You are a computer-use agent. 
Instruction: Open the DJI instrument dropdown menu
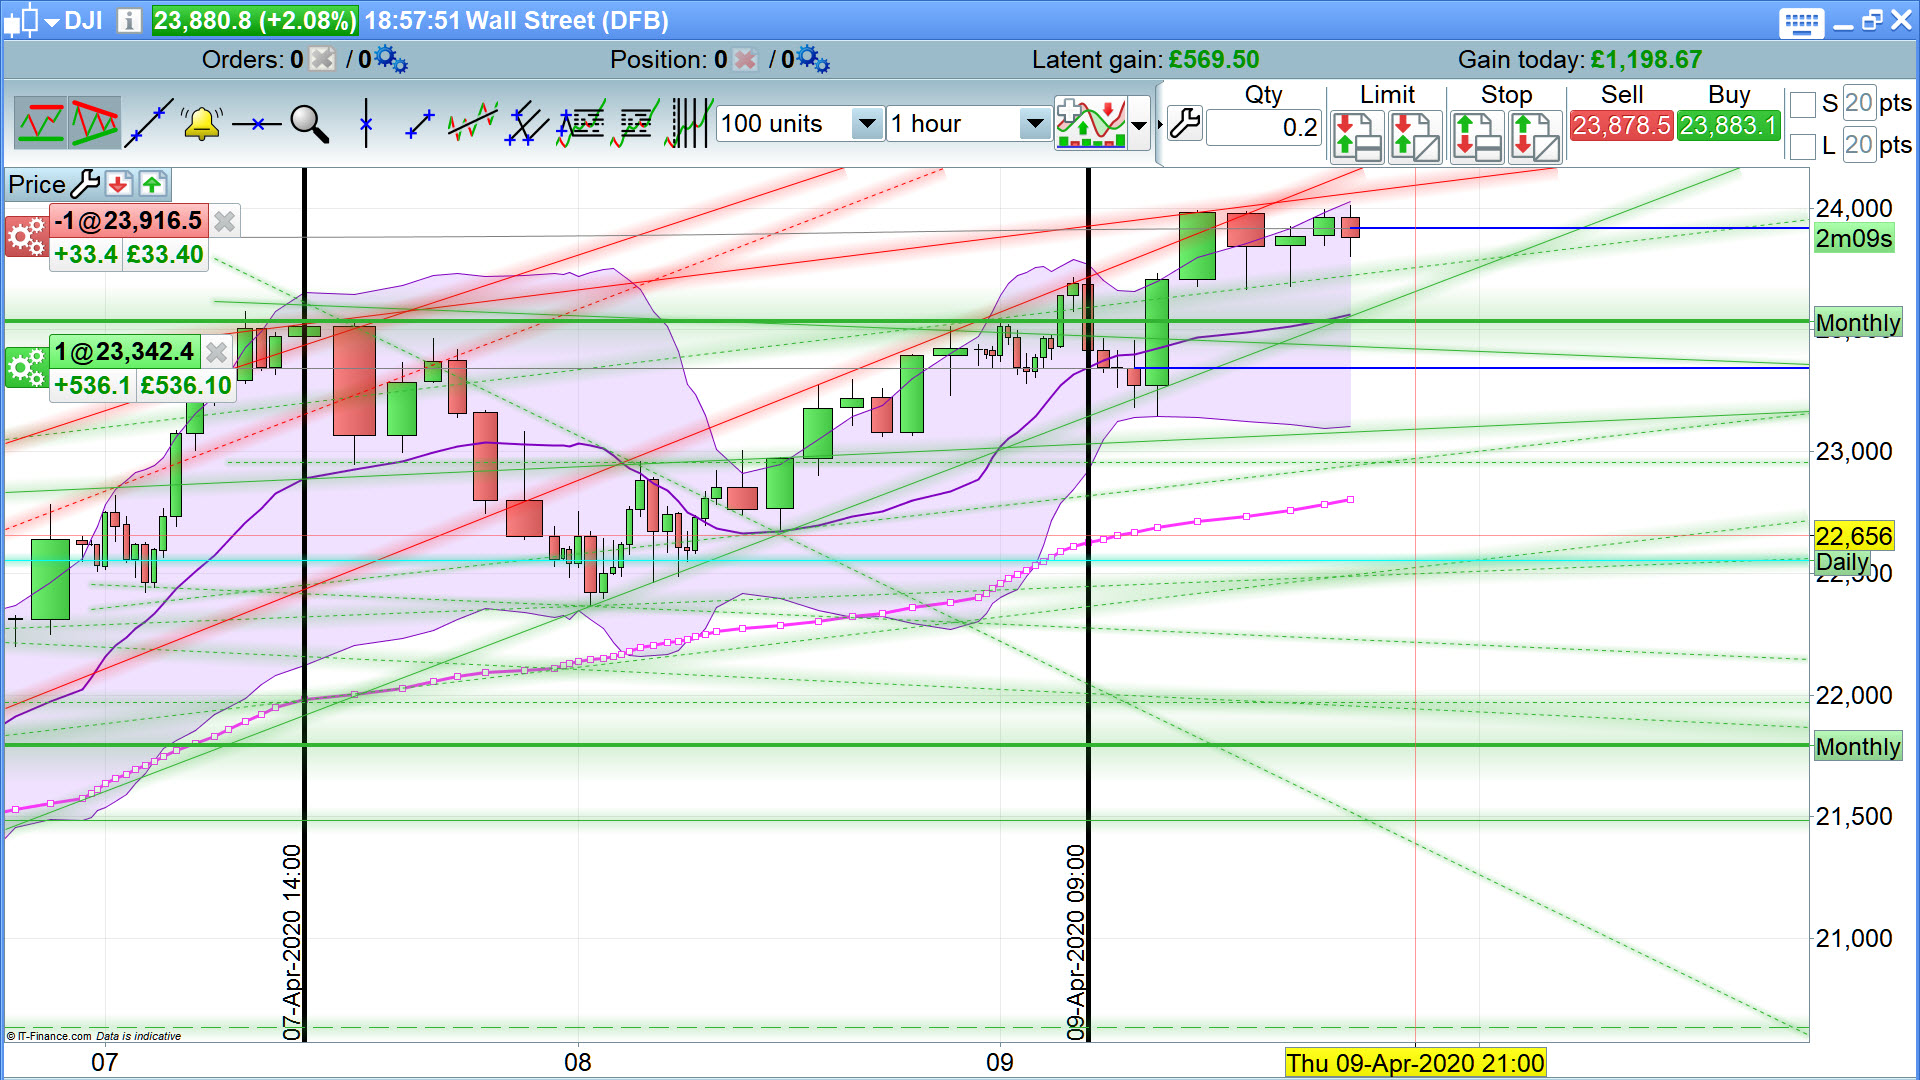pos(52,21)
